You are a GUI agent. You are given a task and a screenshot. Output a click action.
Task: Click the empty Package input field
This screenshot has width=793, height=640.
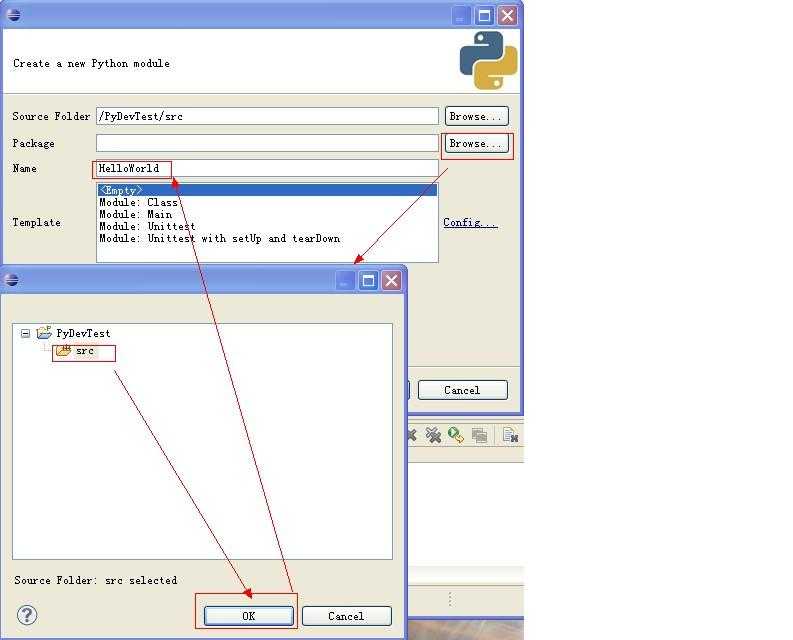pyautogui.click(x=267, y=143)
